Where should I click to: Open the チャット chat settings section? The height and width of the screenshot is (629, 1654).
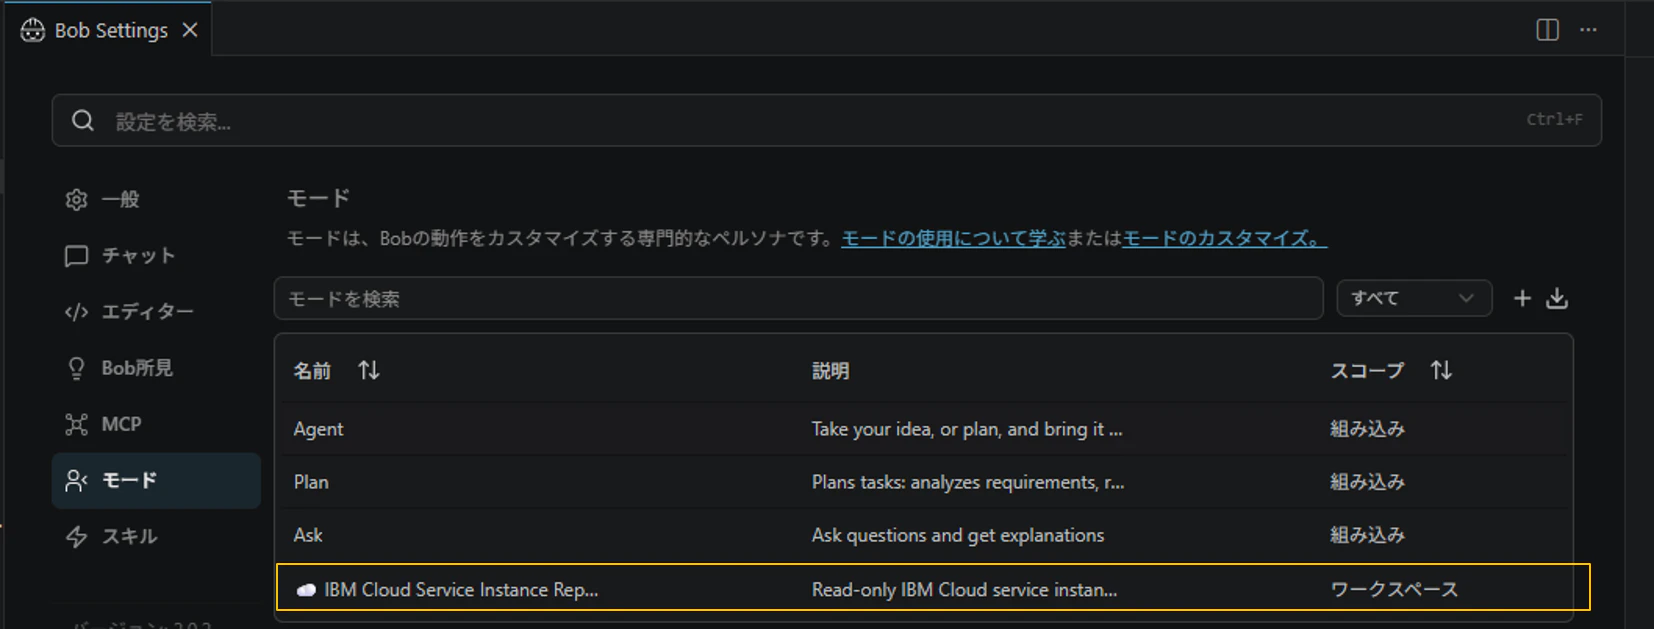[x=156, y=256]
